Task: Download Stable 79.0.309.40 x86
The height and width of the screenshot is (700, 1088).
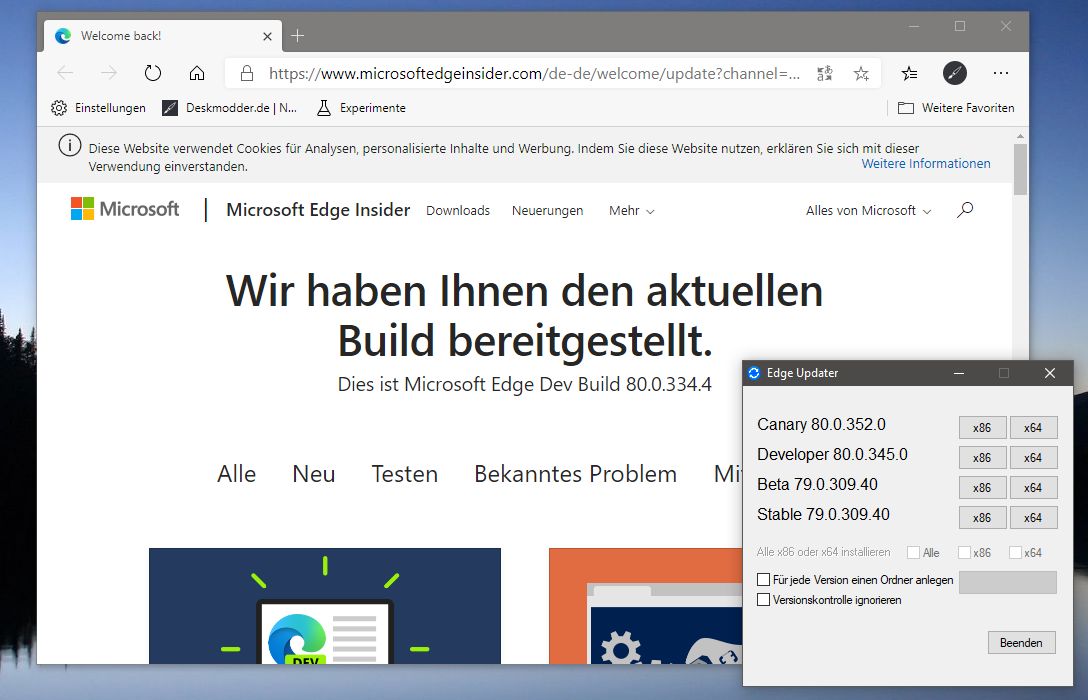Action: click(x=982, y=518)
